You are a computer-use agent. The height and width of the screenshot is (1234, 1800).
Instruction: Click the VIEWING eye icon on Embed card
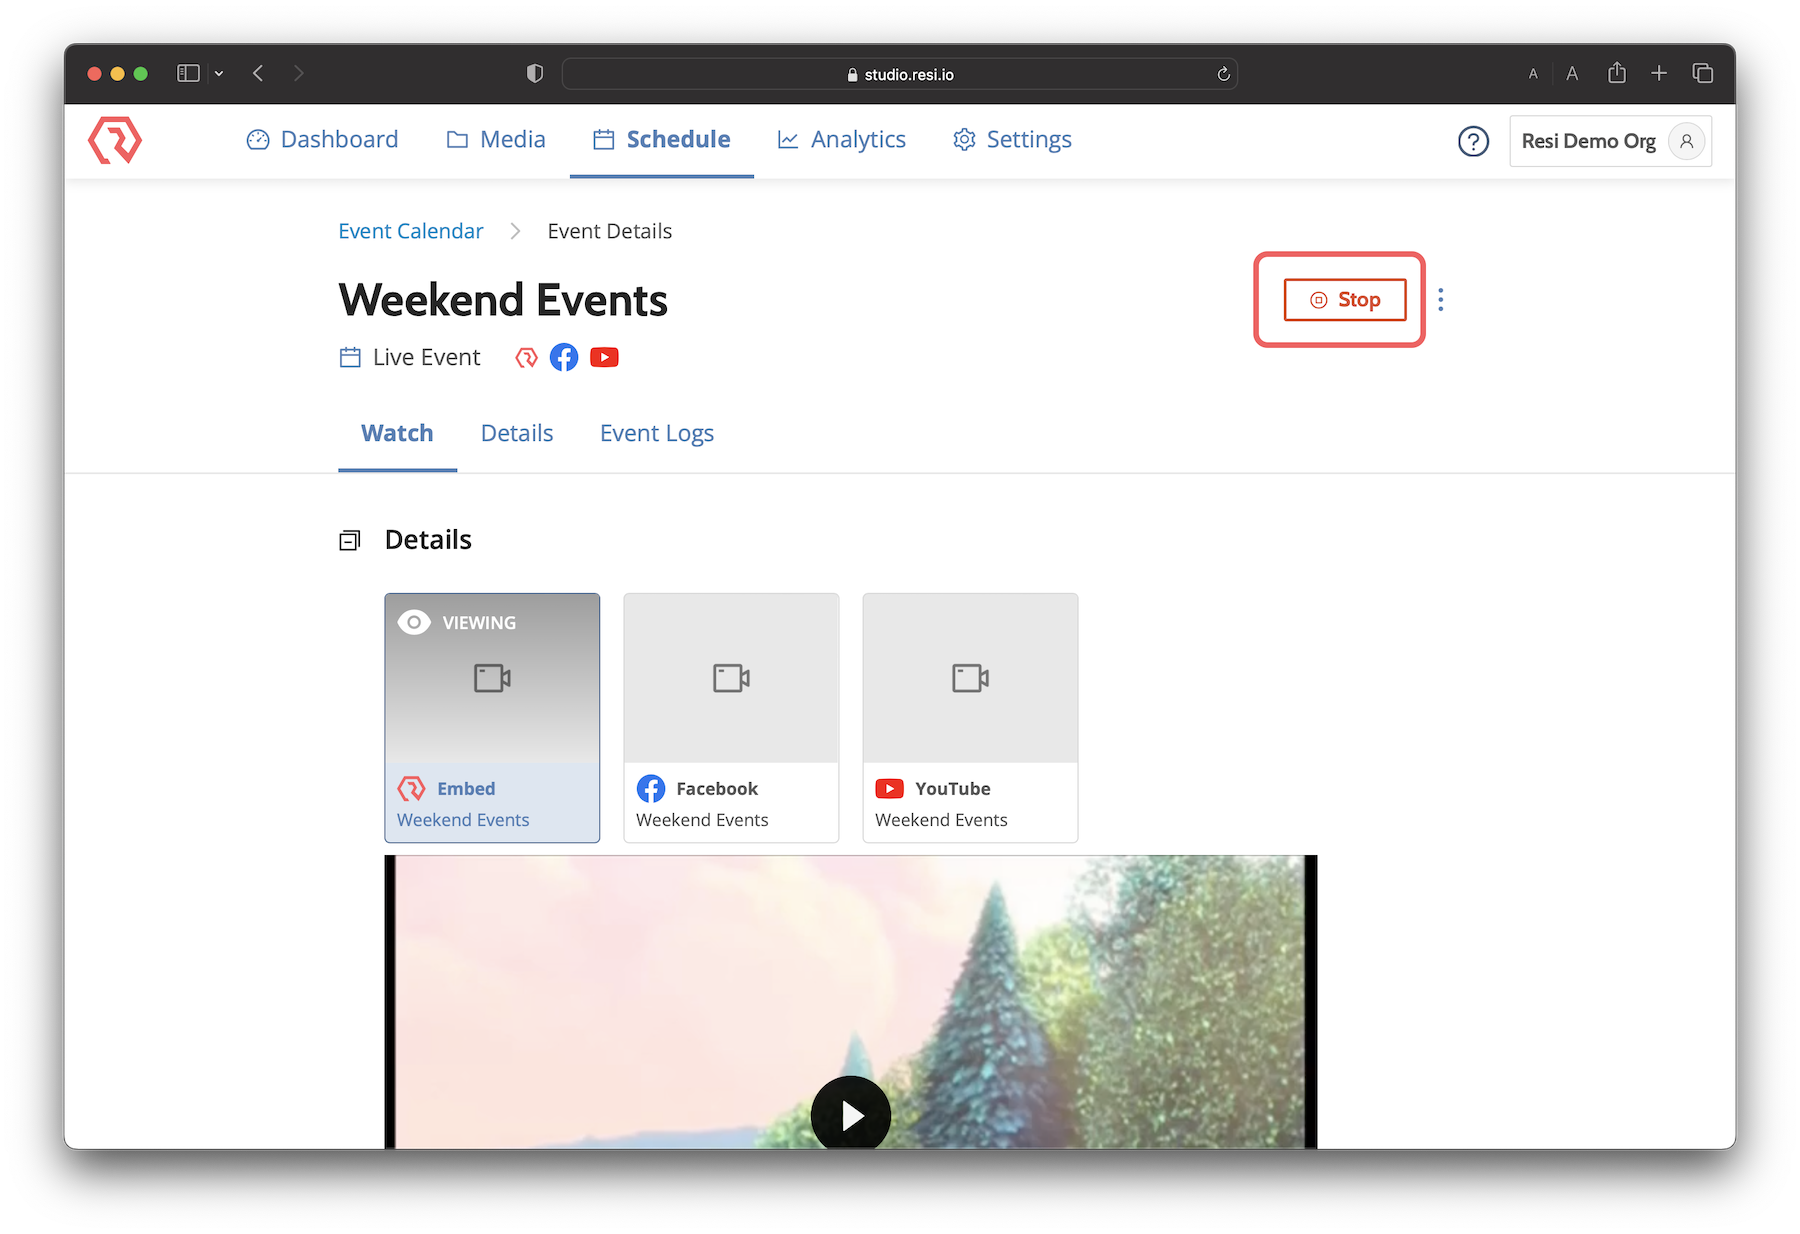tap(414, 622)
